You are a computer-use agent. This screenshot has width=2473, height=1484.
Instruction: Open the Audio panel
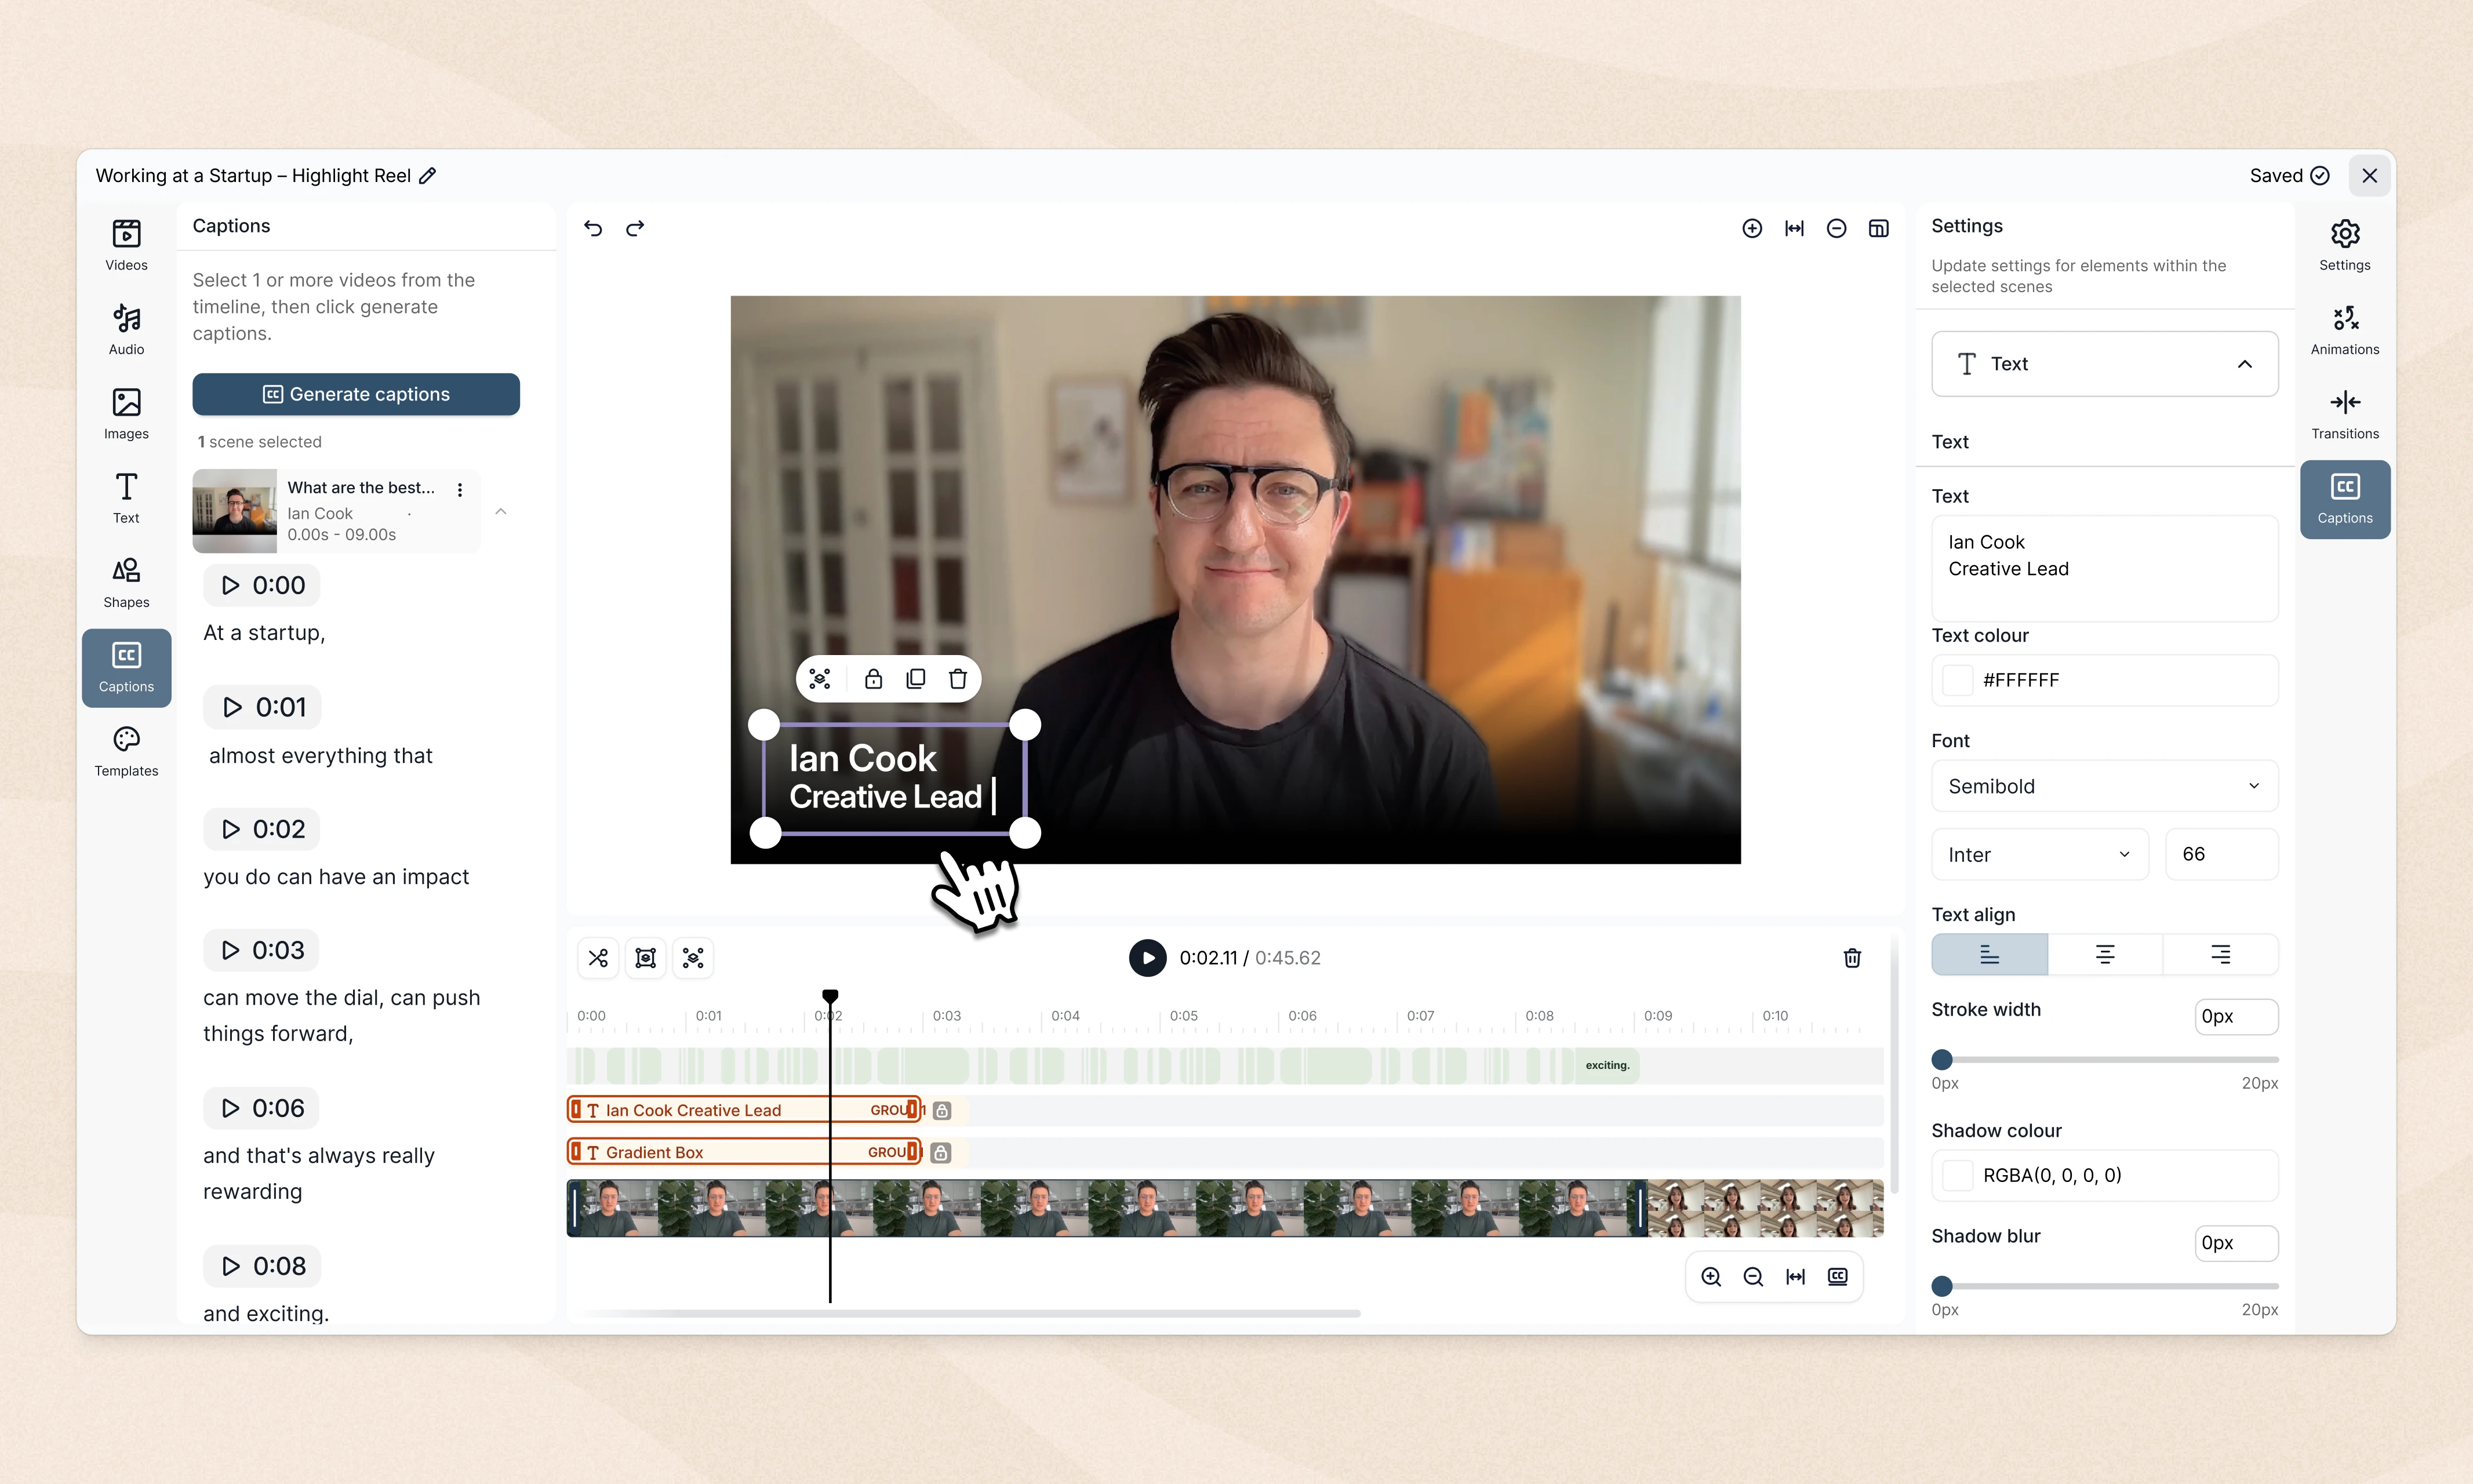(126, 329)
